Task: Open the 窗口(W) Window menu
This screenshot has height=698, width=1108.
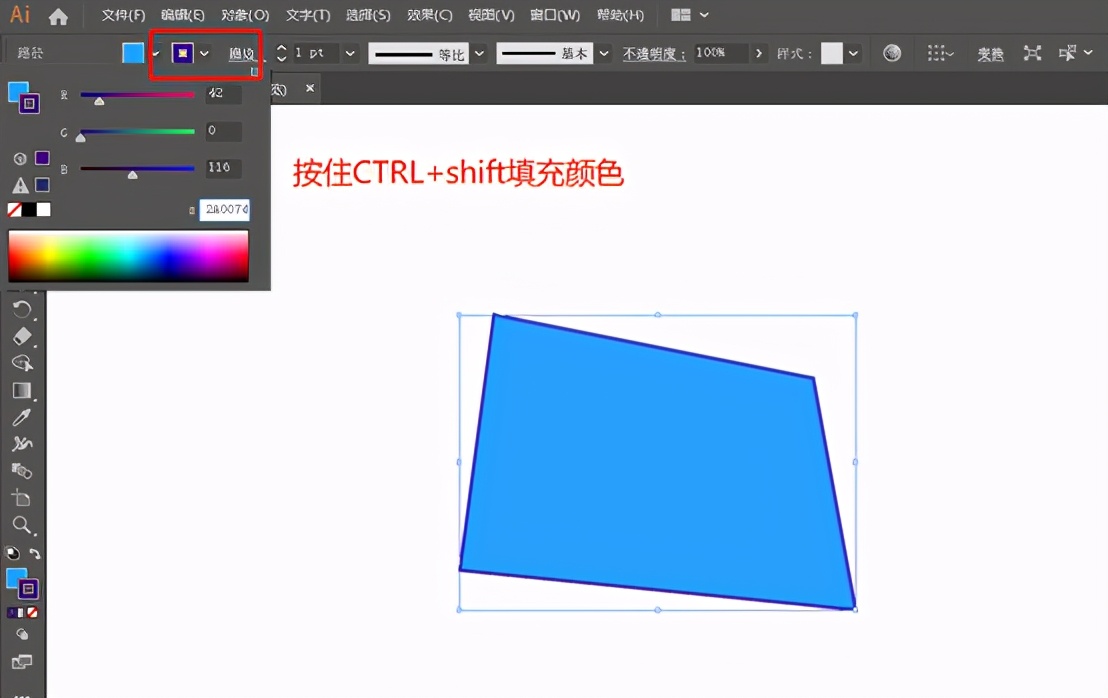Action: tap(555, 15)
